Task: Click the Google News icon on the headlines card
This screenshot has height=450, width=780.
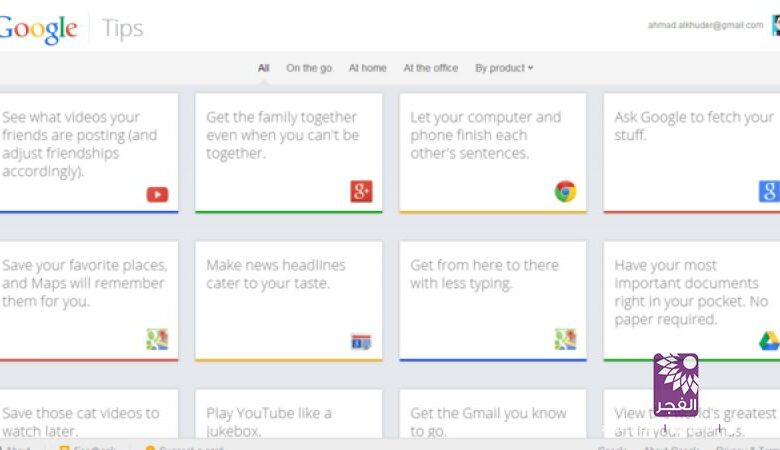Action: click(x=361, y=342)
